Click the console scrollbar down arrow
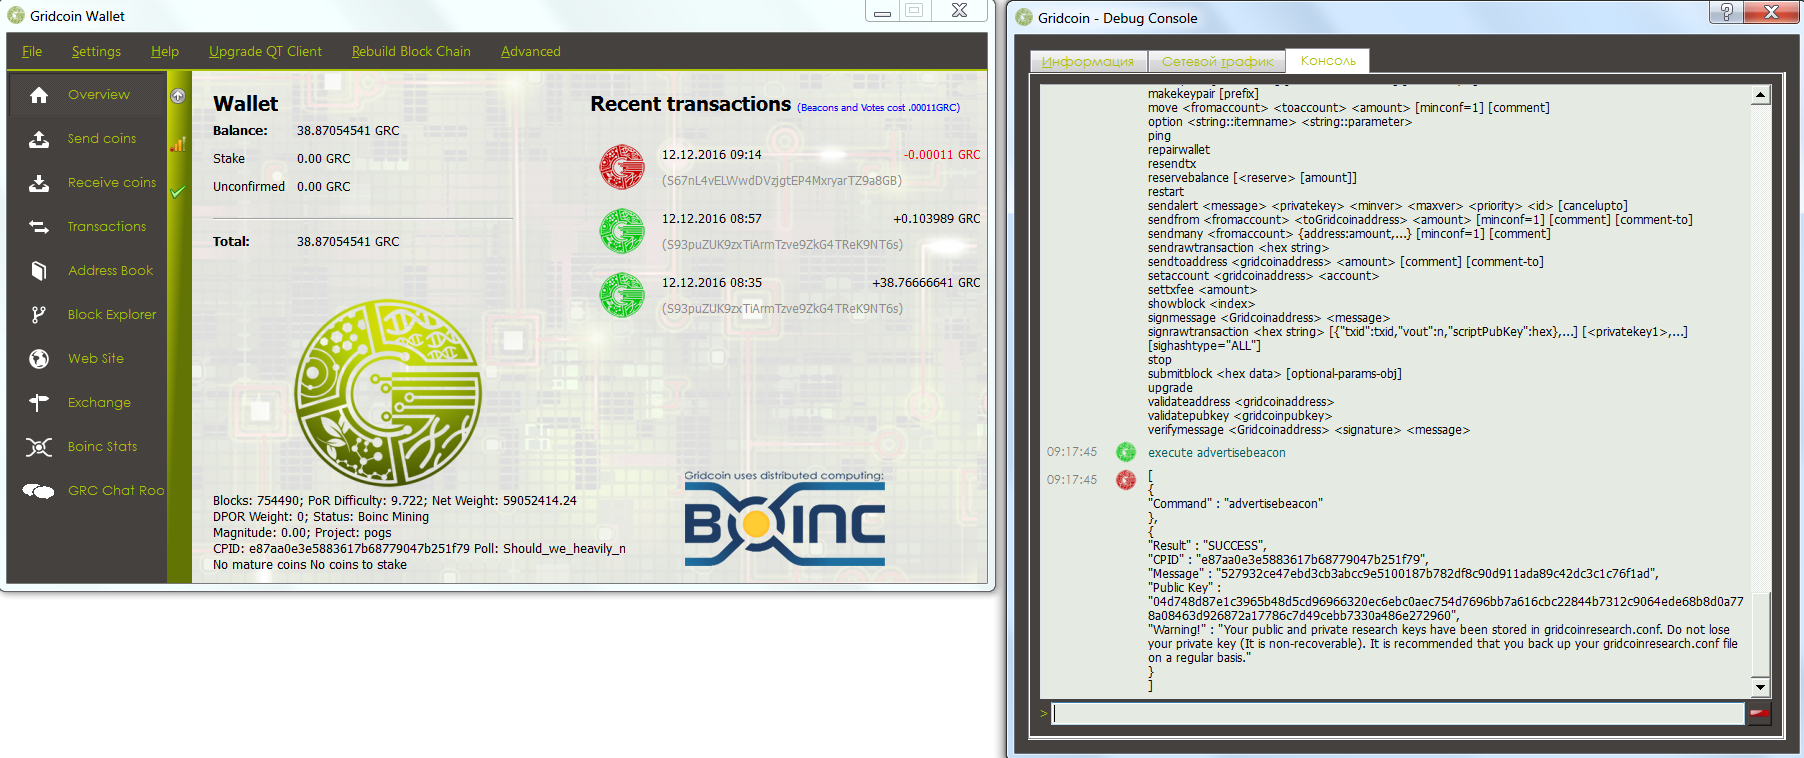The height and width of the screenshot is (758, 1804). [1760, 687]
